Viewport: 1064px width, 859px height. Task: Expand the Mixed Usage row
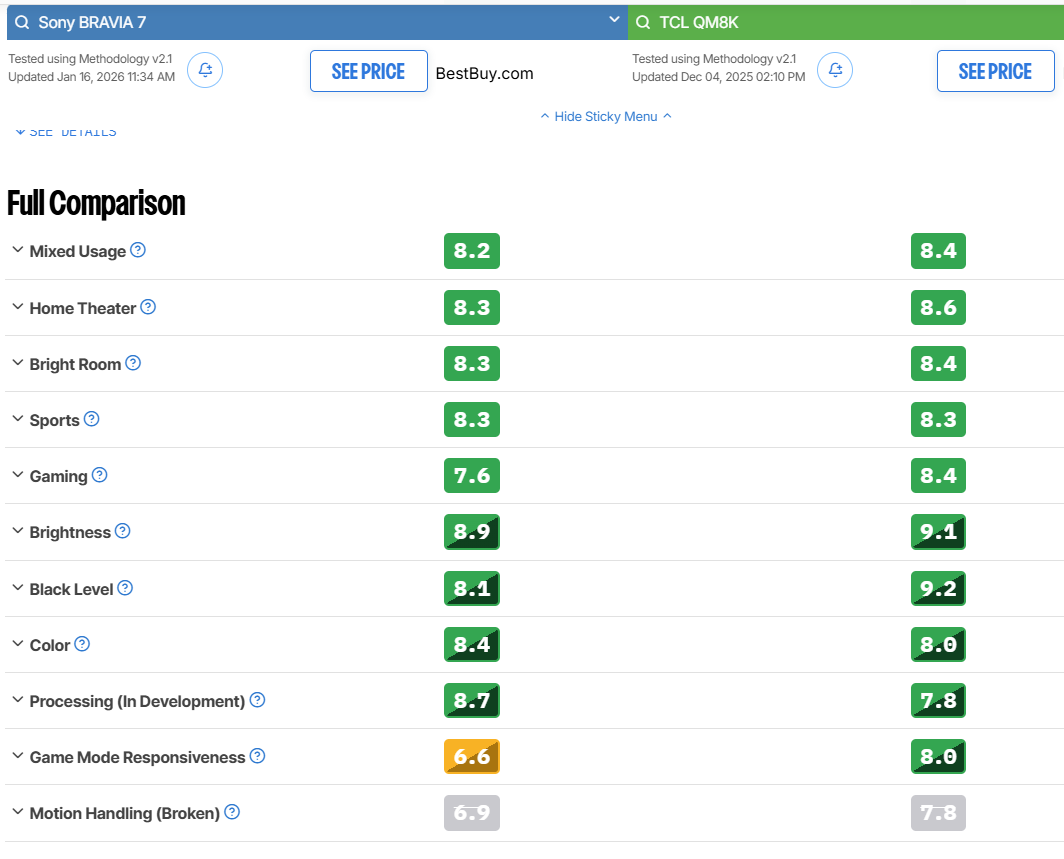pos(17,250)
